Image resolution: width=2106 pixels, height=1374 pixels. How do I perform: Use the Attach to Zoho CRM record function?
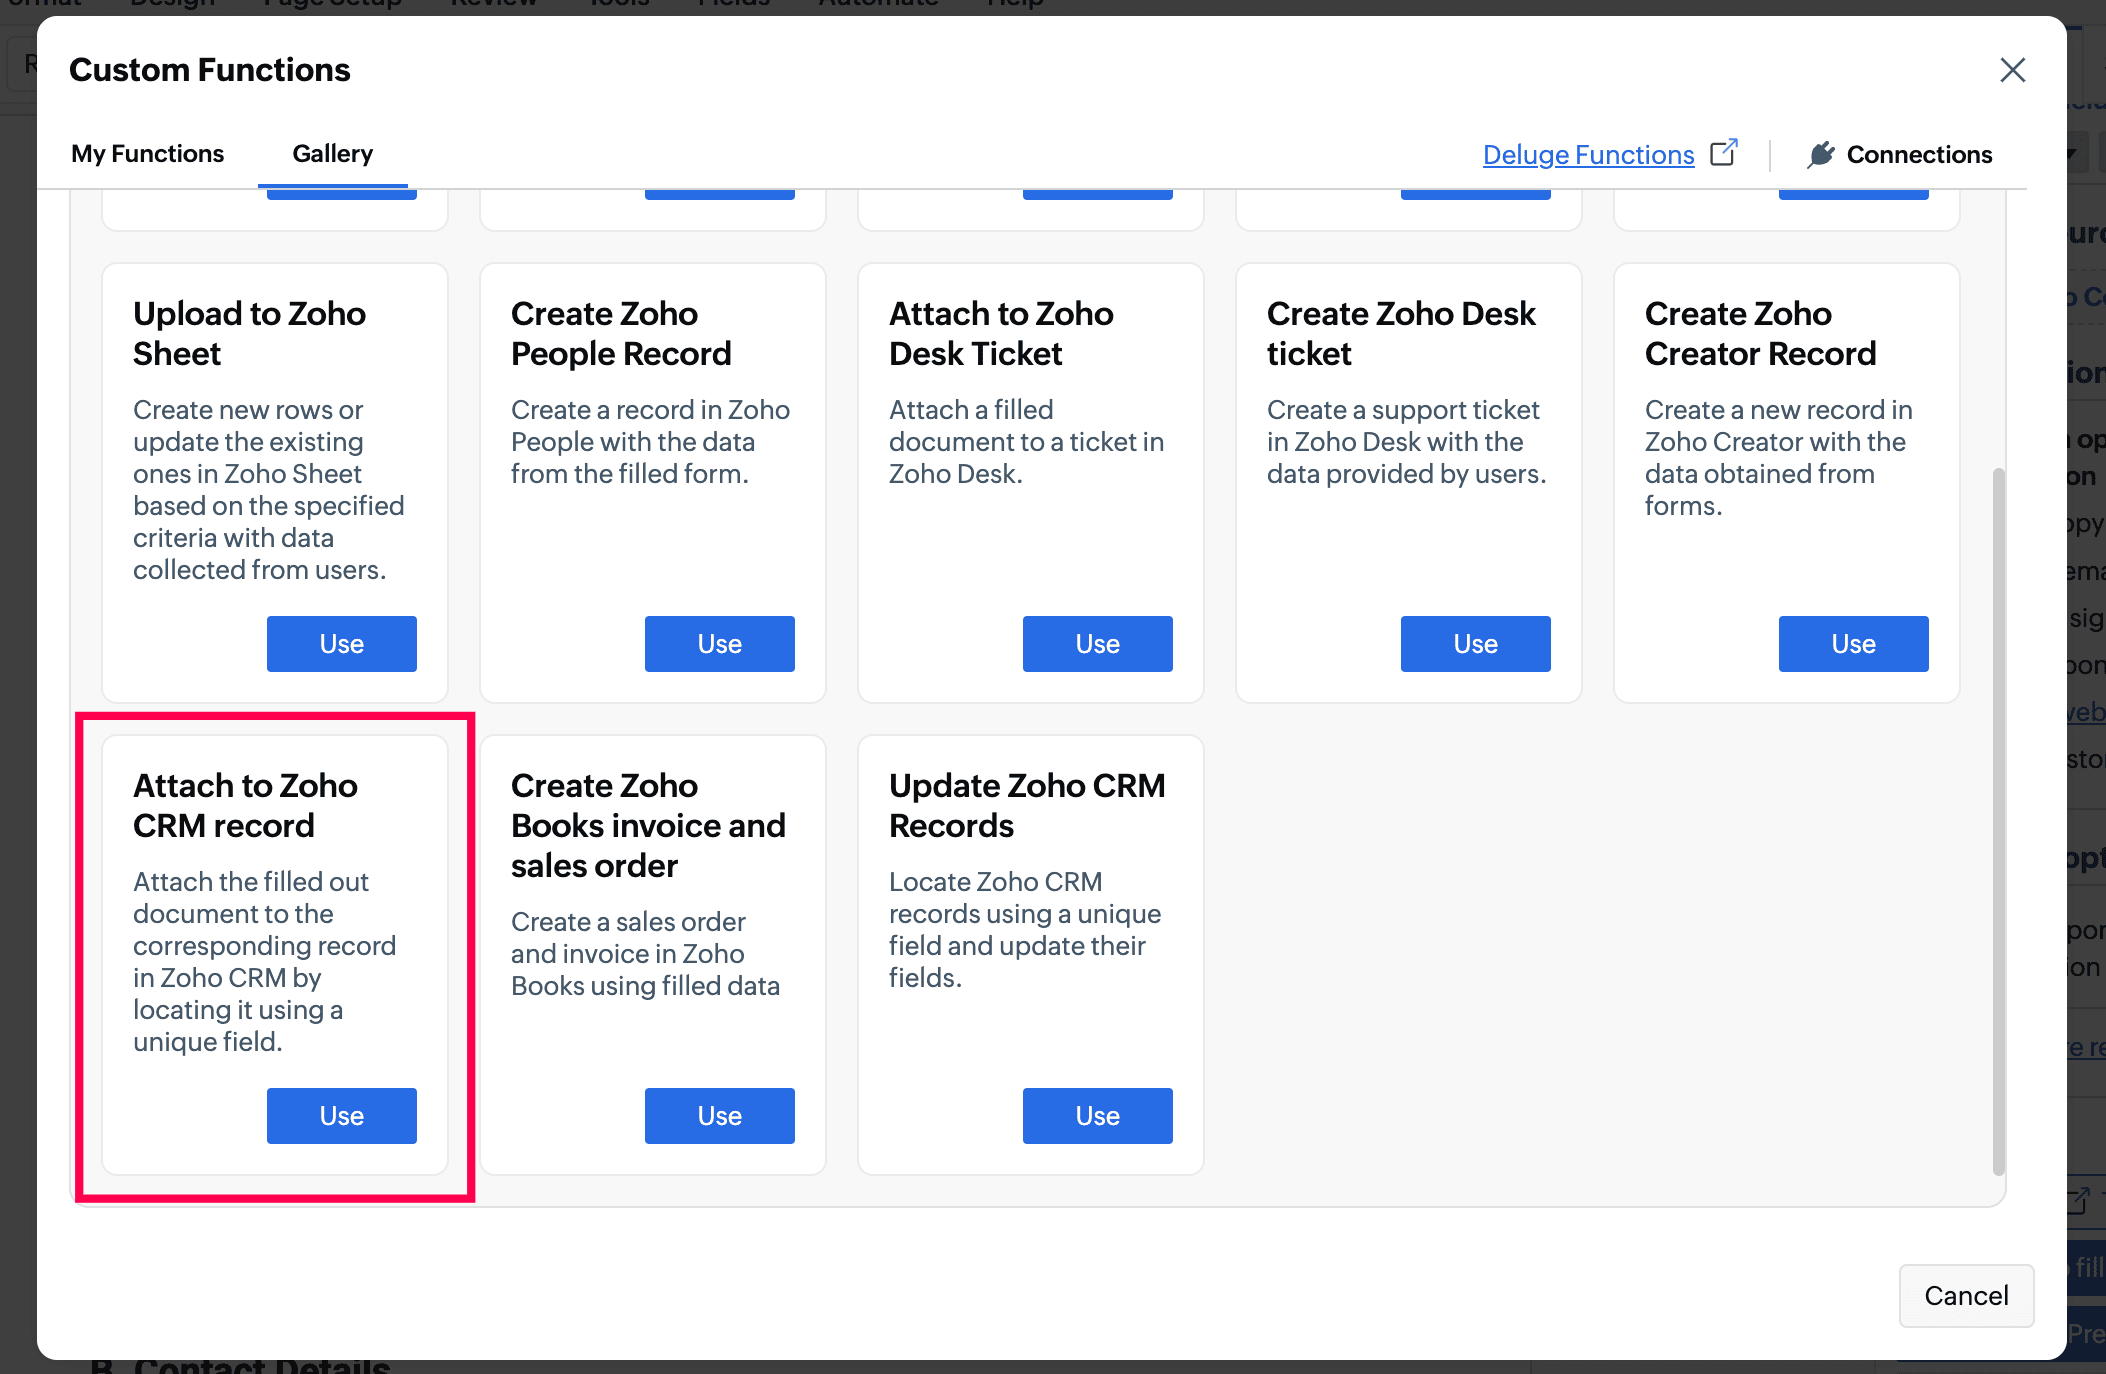[x=341, y=1116]
